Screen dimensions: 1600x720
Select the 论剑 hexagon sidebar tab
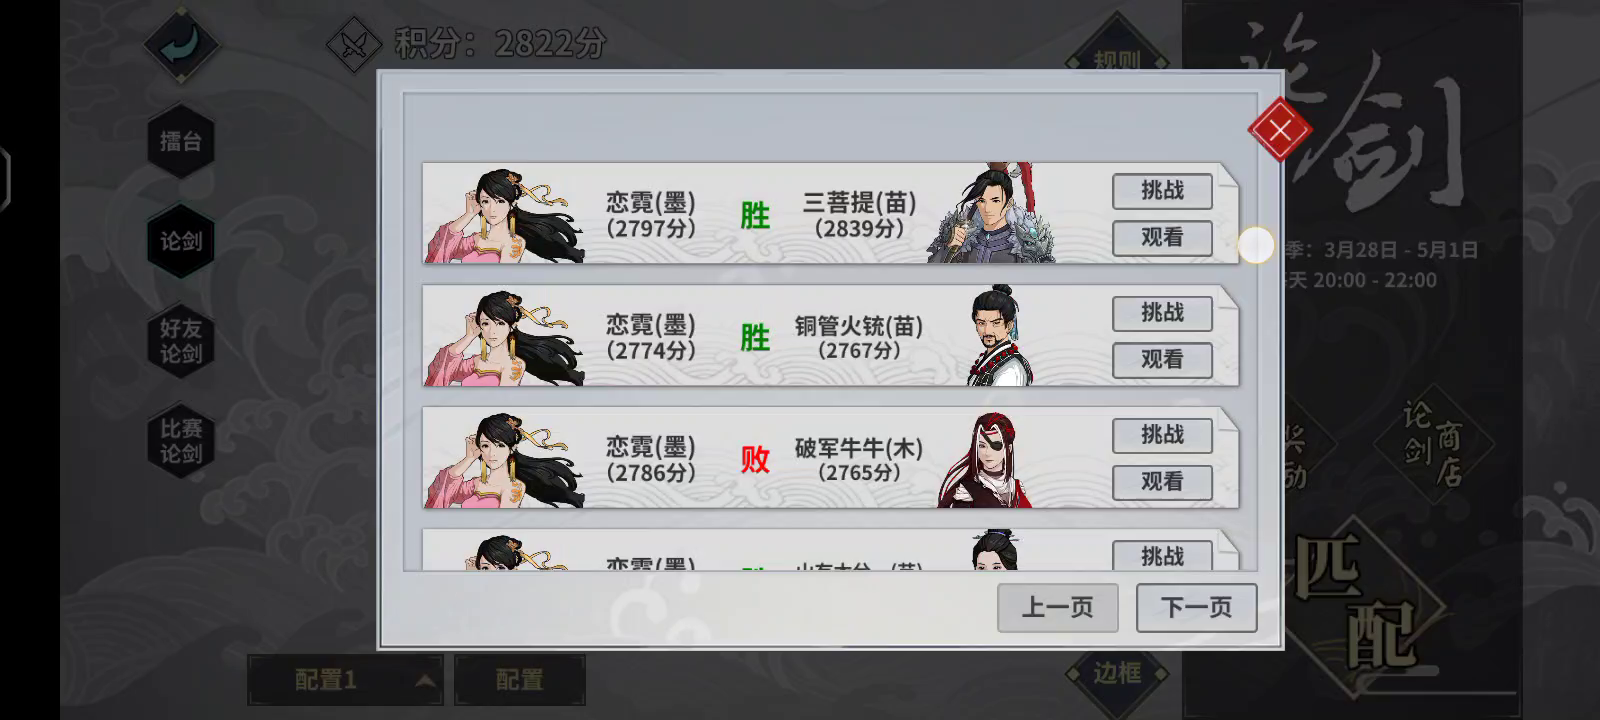click(x=181, y=241)
